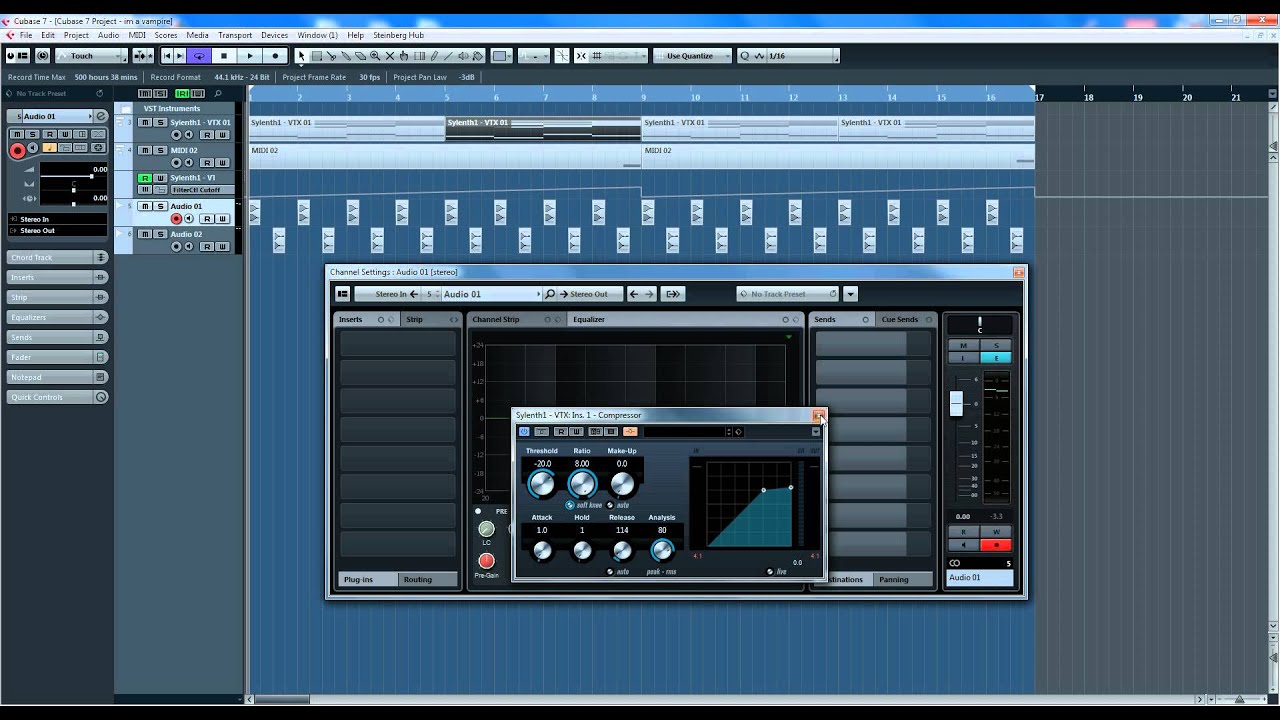This screenshot has width=1280, height=720.
Task: Expand the Equalizers section in Inspector
Action: click(57, 317)
